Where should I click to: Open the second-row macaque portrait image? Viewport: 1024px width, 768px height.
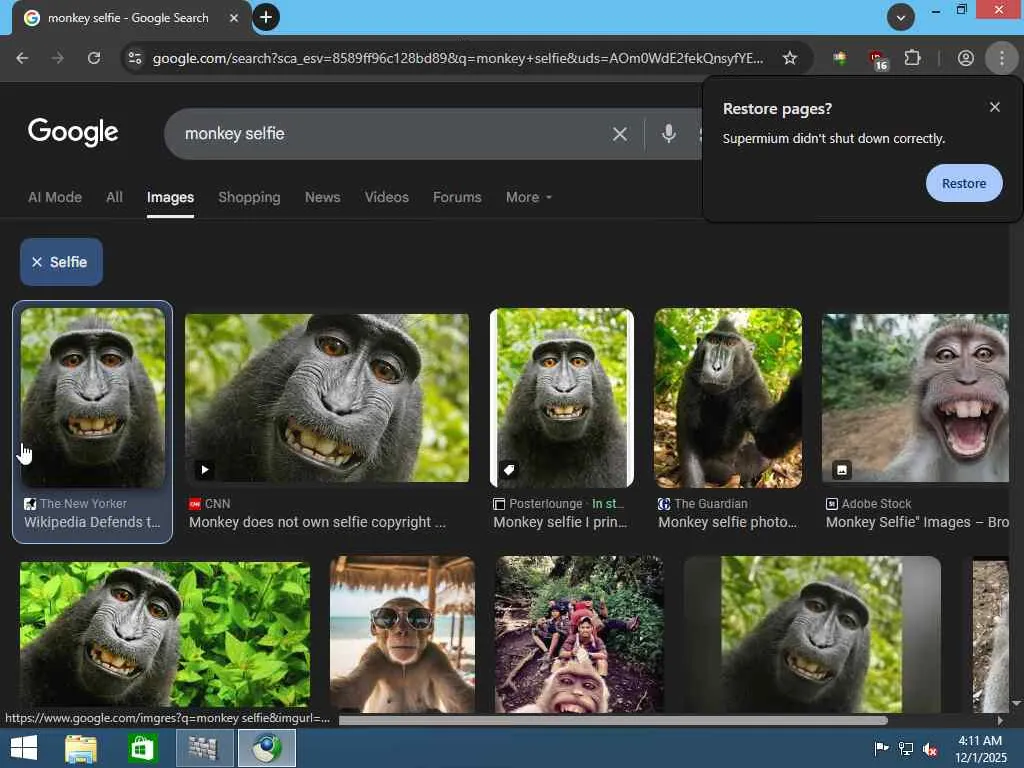(812, 634)
